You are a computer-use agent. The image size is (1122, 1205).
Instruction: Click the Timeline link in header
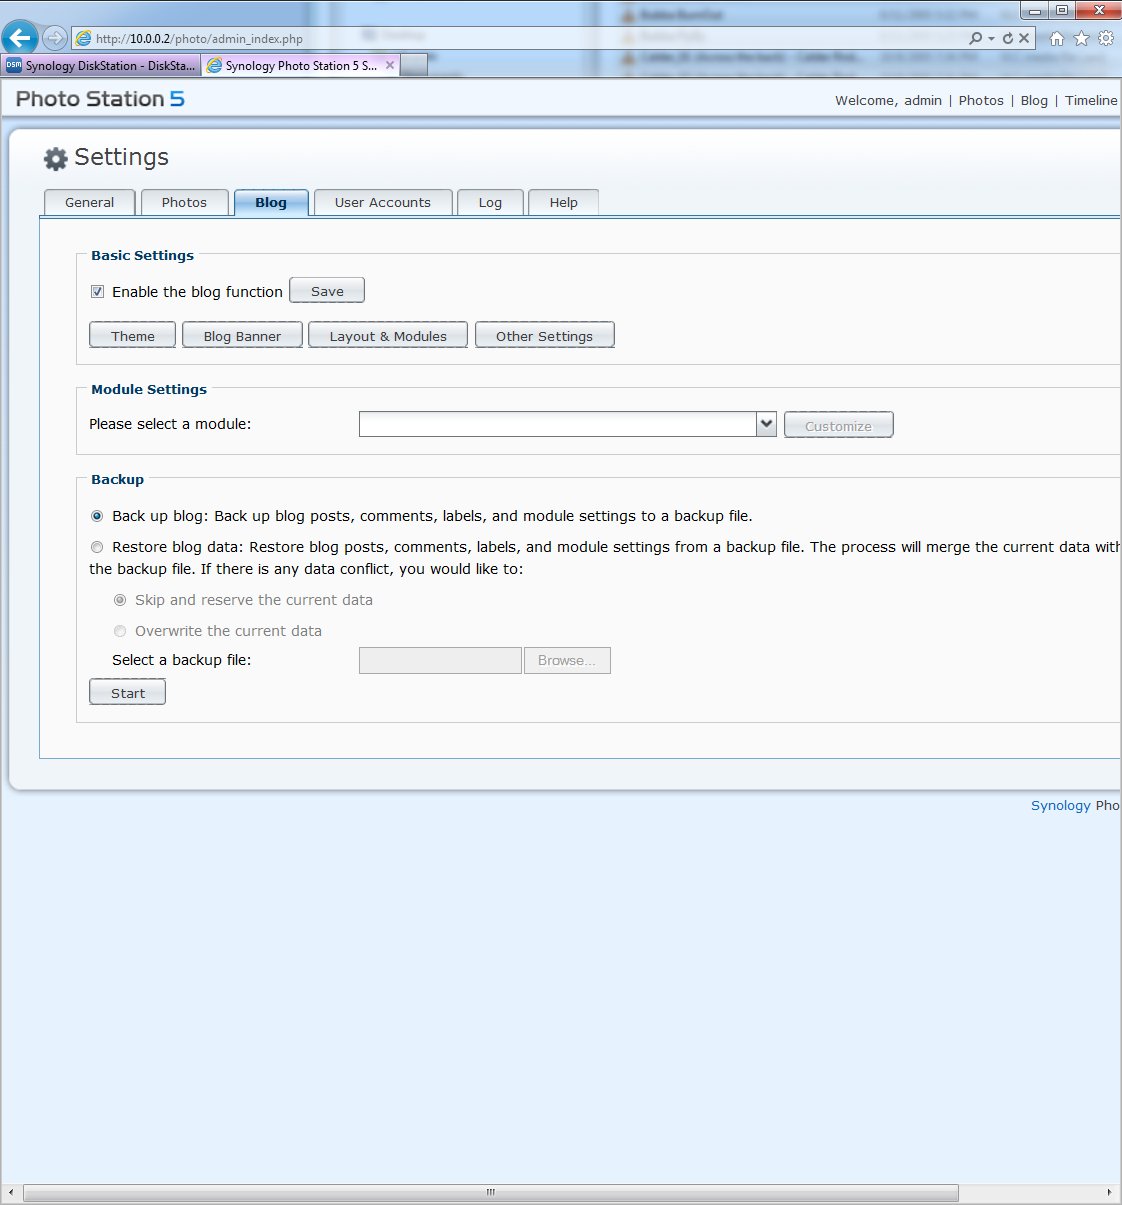tap(1091, 100)
